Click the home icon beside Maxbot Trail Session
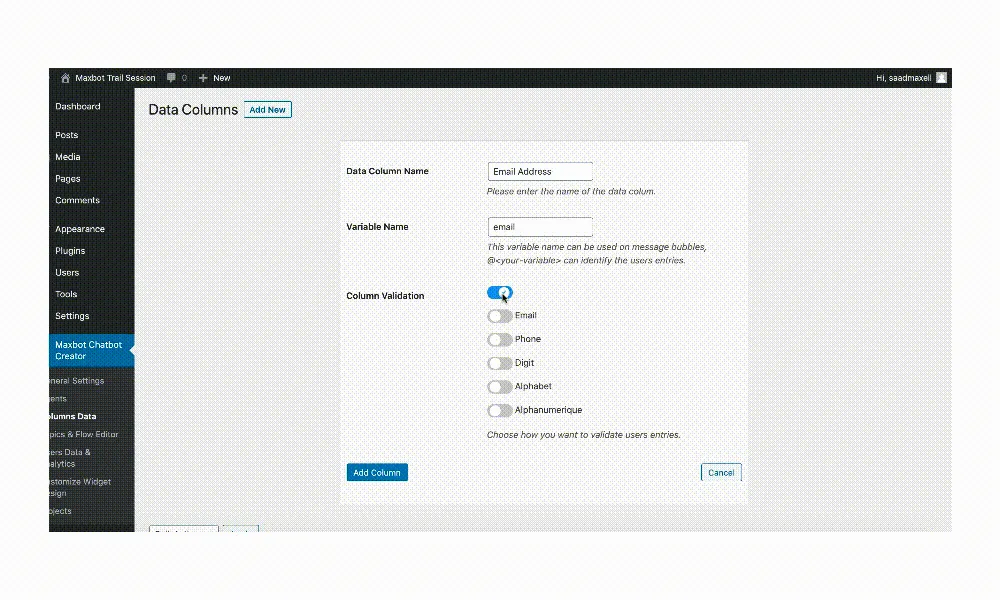Screen dimensions: 1000x600 [65, 78]
